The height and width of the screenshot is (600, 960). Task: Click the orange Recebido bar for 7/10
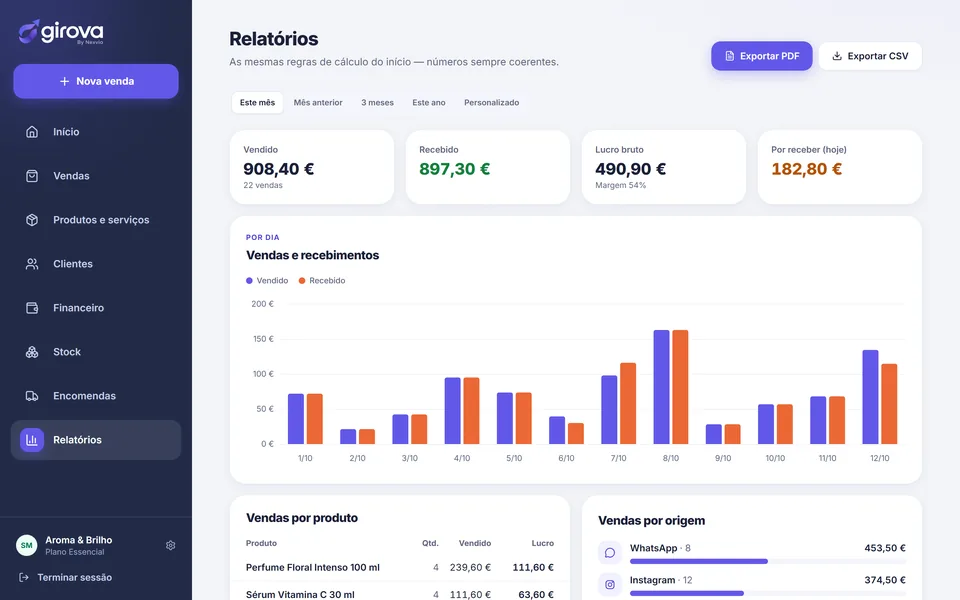click(628, 403)
